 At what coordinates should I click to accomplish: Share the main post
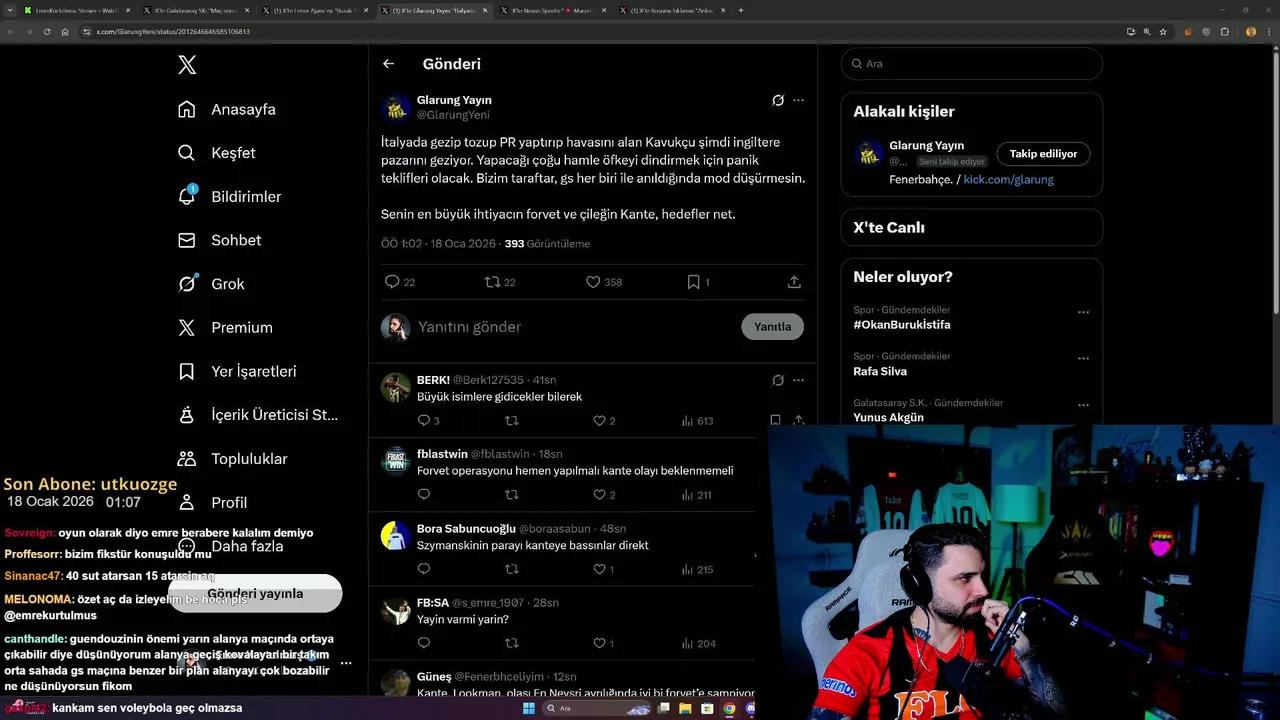point(794,282)
